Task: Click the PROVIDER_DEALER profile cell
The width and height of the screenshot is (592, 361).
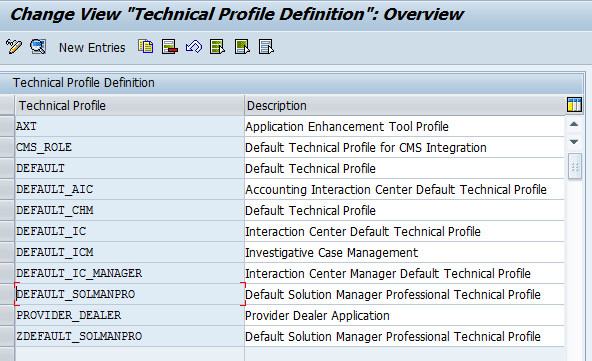Action: pyautogui.click(x=130, y=315)
